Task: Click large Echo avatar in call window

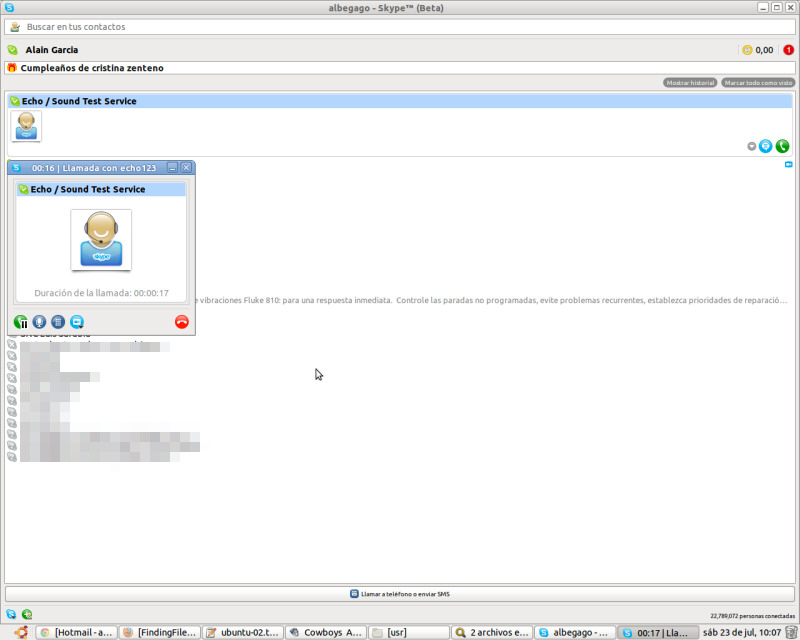Action: (101, 240)
